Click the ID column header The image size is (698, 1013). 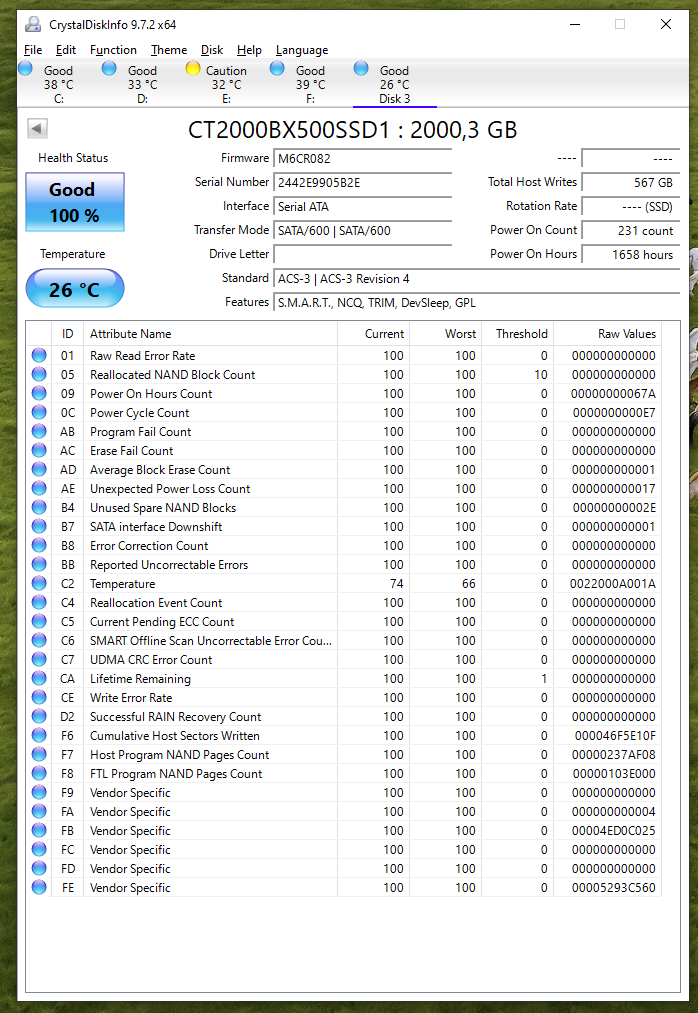pyautogui.click(x=67, y=334)
